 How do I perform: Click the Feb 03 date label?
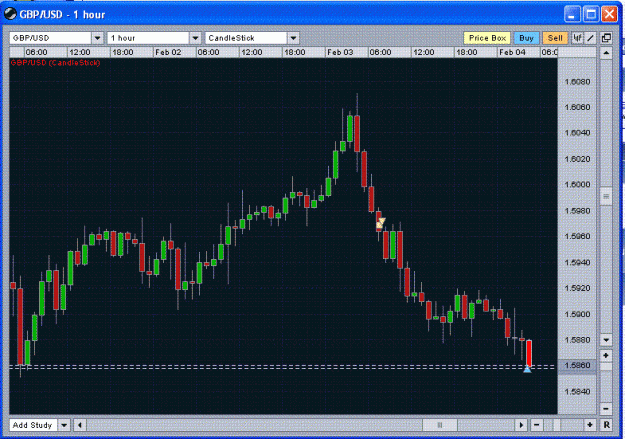click(x=340, y=52)
